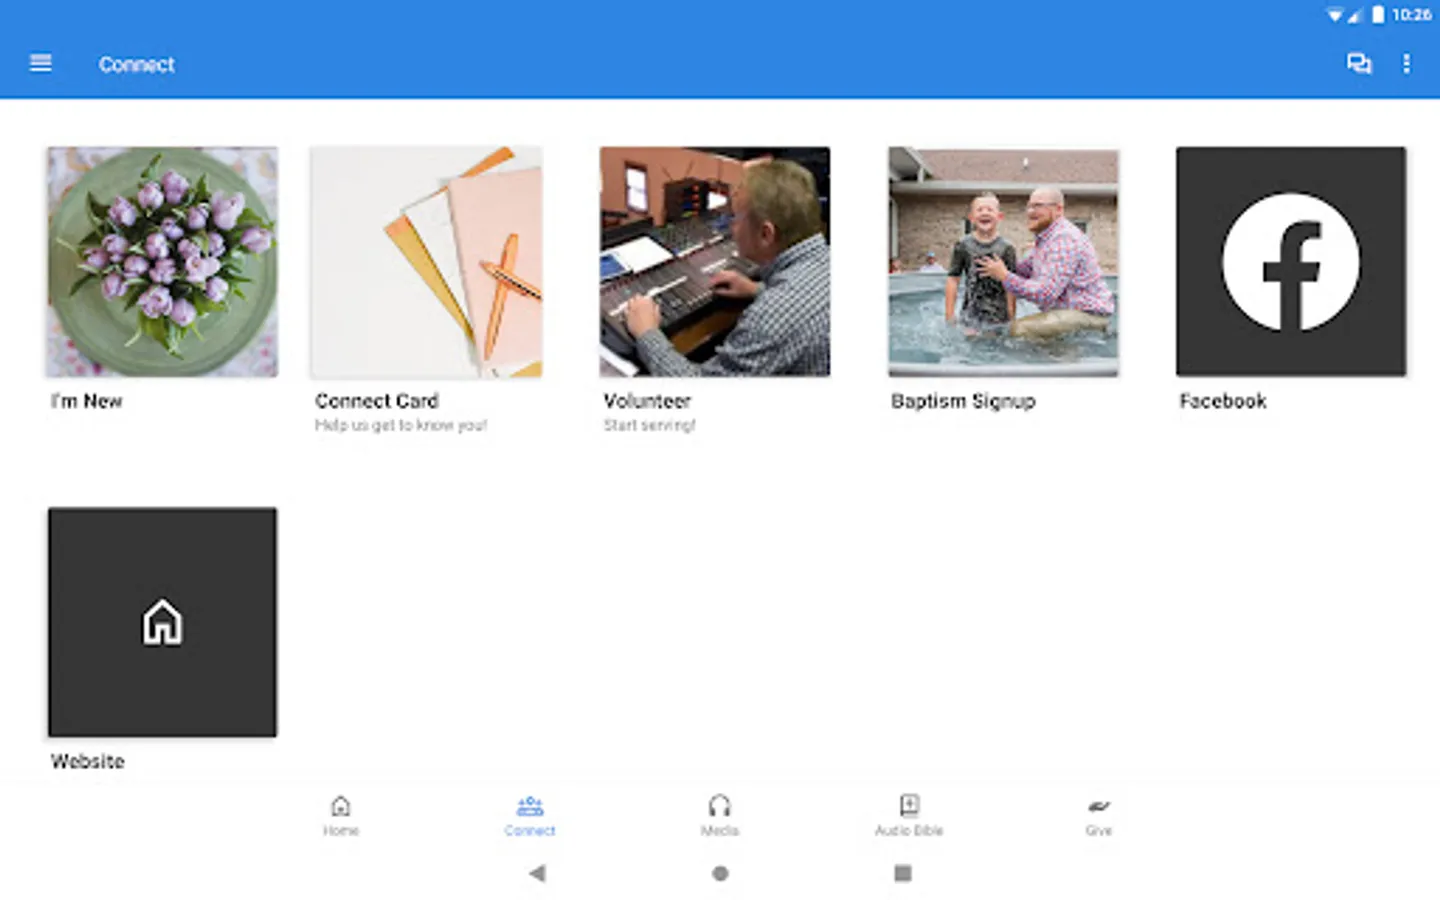
Task: Tap the battery icon in status bar
Action: 1378,15
